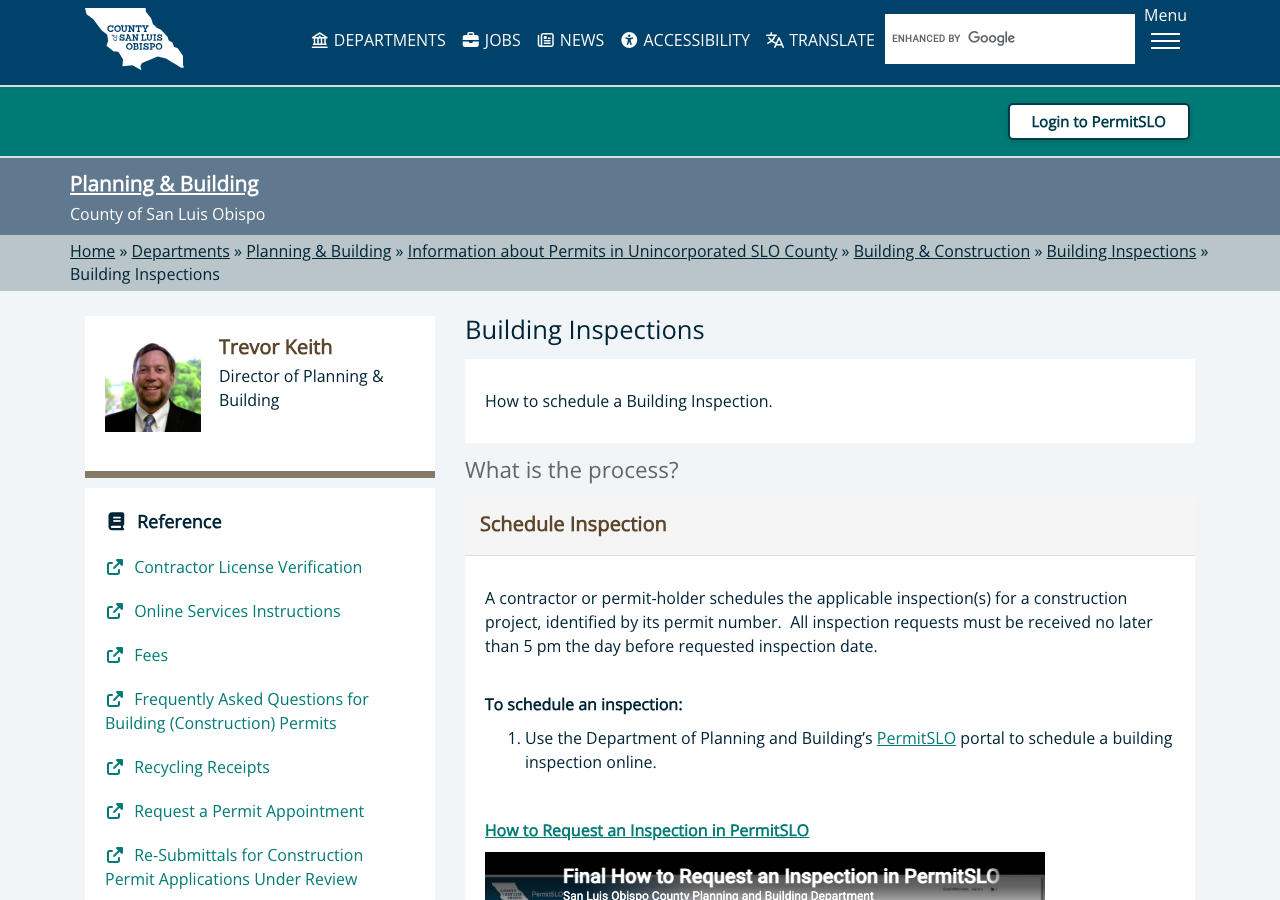Go to Building & Construction breadcrumb
The height and width of the screenshot is (900, 1280).
[942, 251]
